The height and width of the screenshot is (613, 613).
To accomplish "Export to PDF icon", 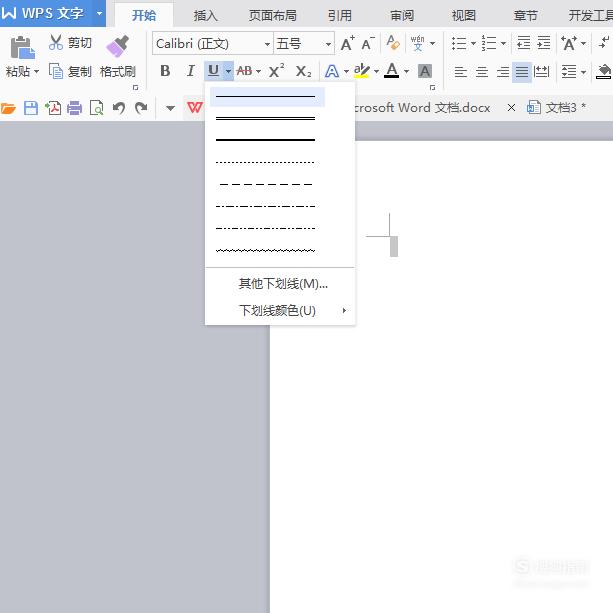I will 53,108.
